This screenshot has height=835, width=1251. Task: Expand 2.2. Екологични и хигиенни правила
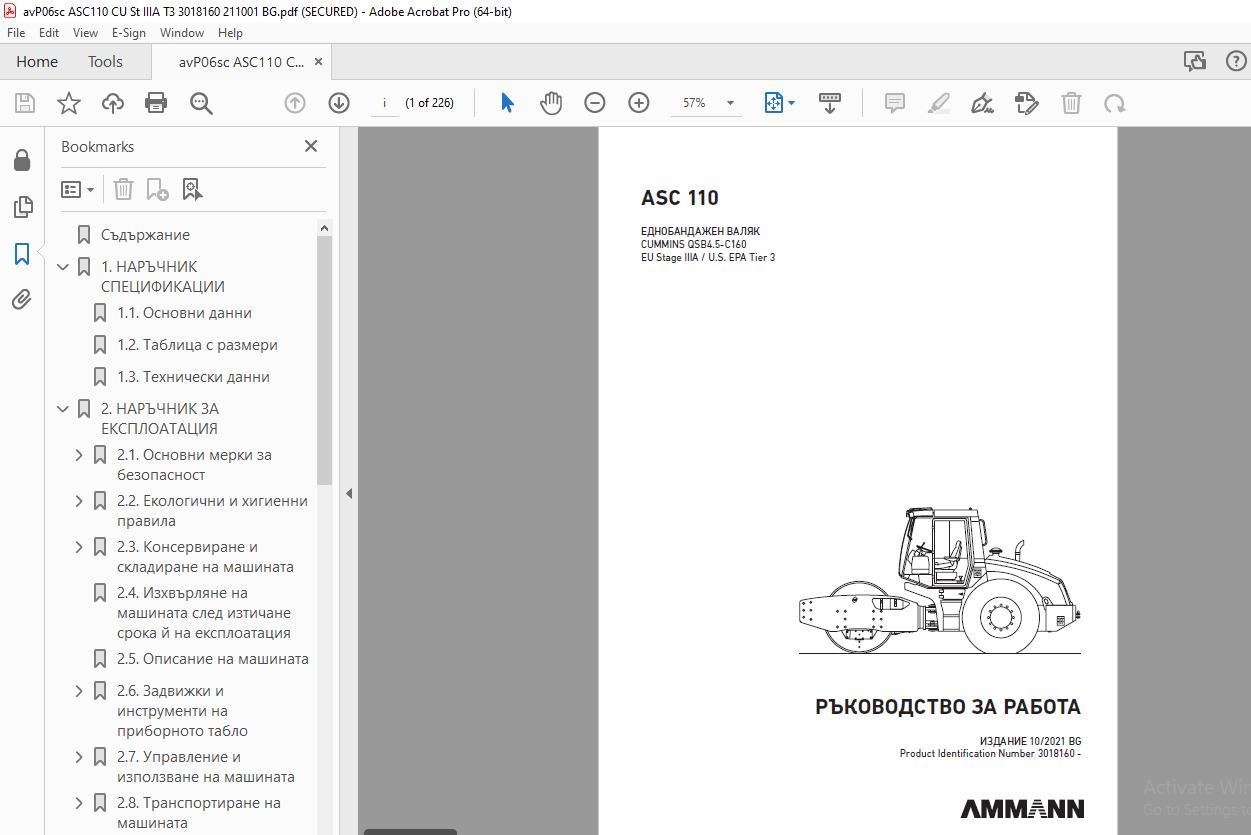80,501
